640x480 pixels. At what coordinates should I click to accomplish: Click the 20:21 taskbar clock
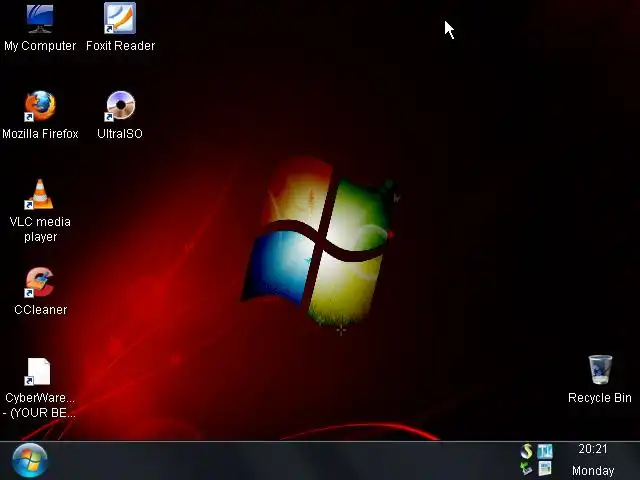[593, 449]
